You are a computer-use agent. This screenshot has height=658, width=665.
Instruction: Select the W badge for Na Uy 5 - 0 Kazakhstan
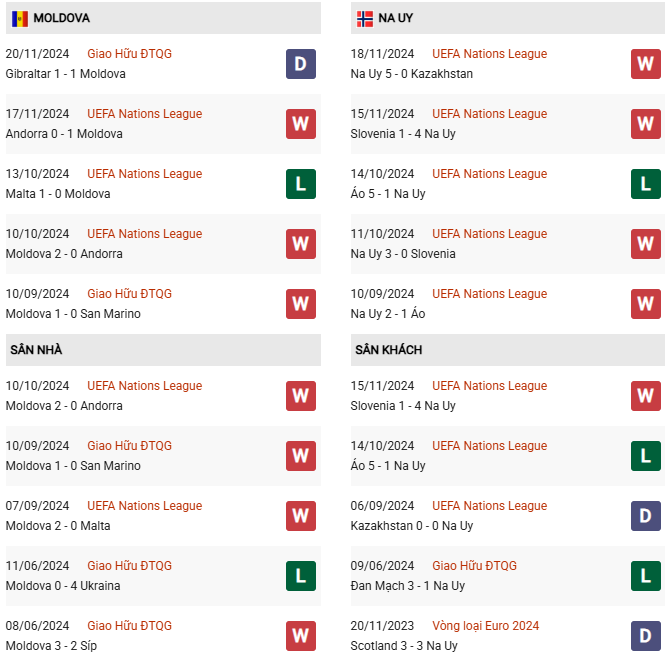[645, 64]
